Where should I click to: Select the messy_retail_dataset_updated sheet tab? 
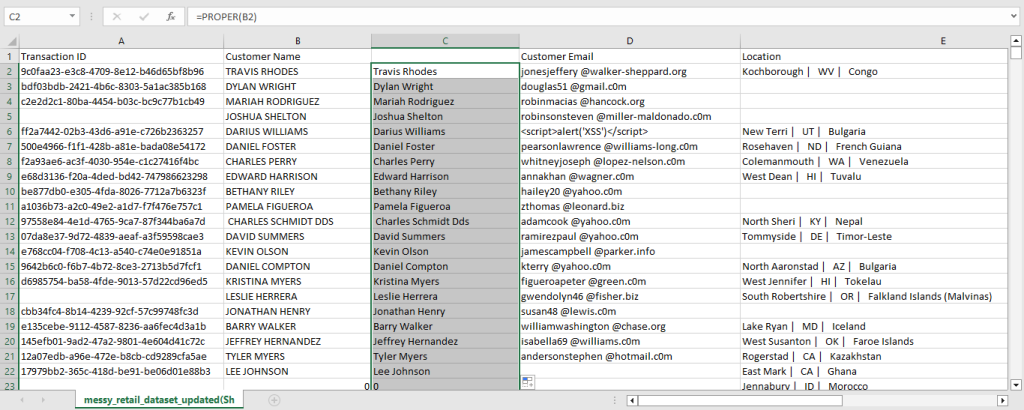coord(159,400)
